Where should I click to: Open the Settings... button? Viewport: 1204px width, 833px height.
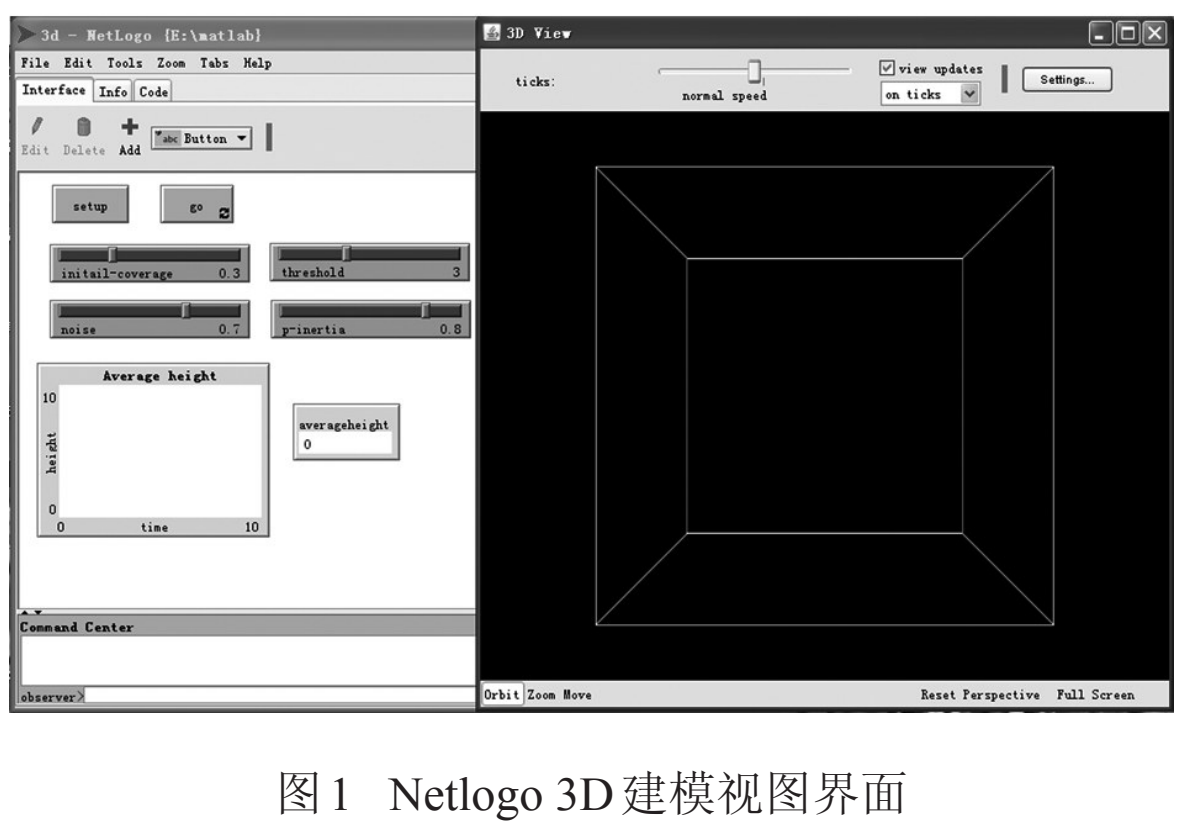(x=1068, y=80)
